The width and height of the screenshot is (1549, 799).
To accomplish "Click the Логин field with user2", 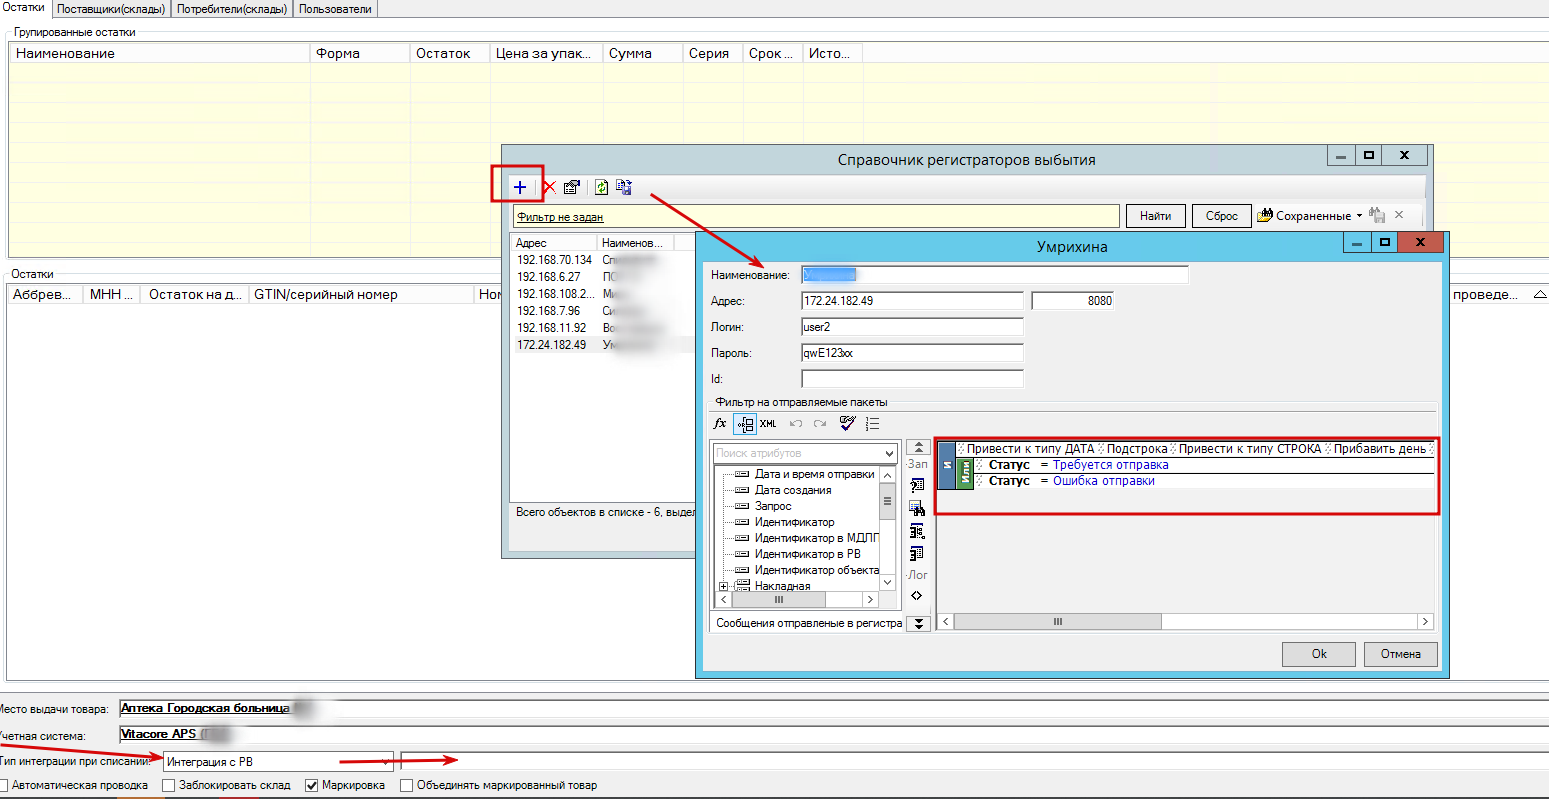I will [912, 326].
